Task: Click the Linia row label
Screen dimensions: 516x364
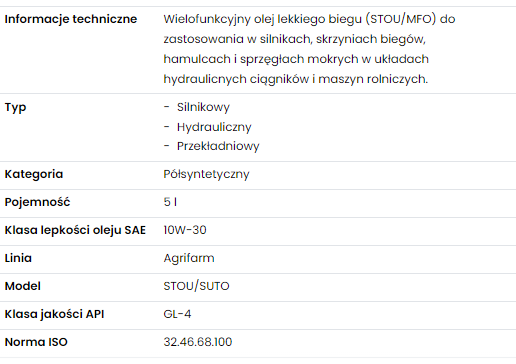Action: (18, 258)
